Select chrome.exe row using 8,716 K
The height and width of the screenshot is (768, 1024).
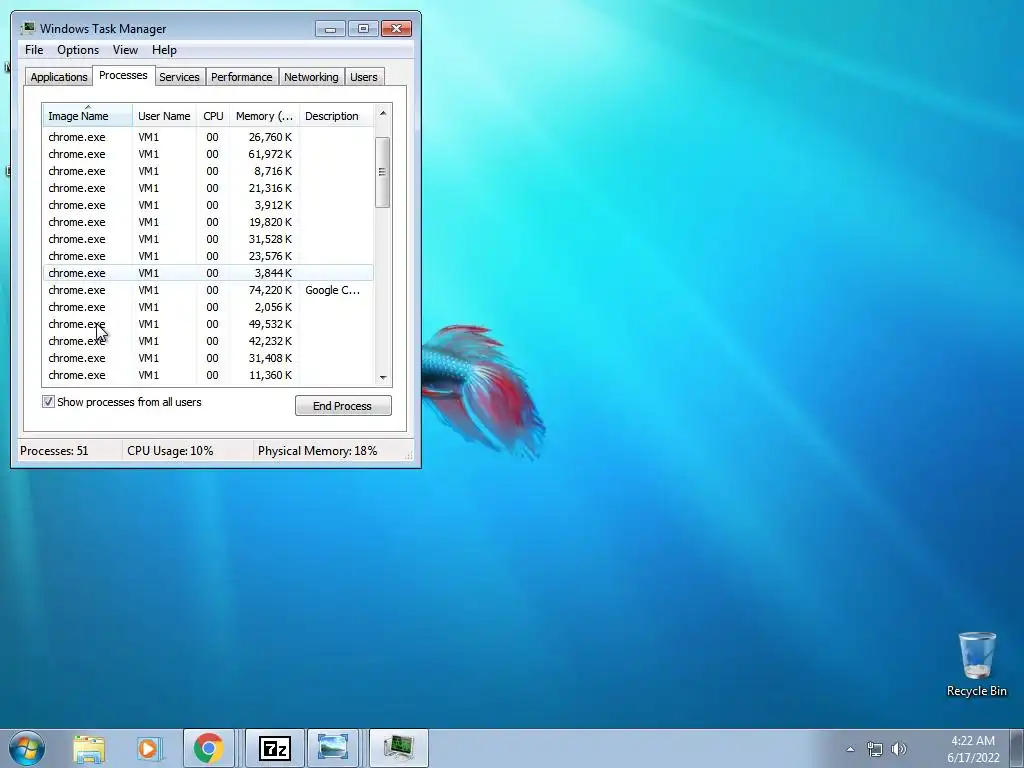[208, 171]
